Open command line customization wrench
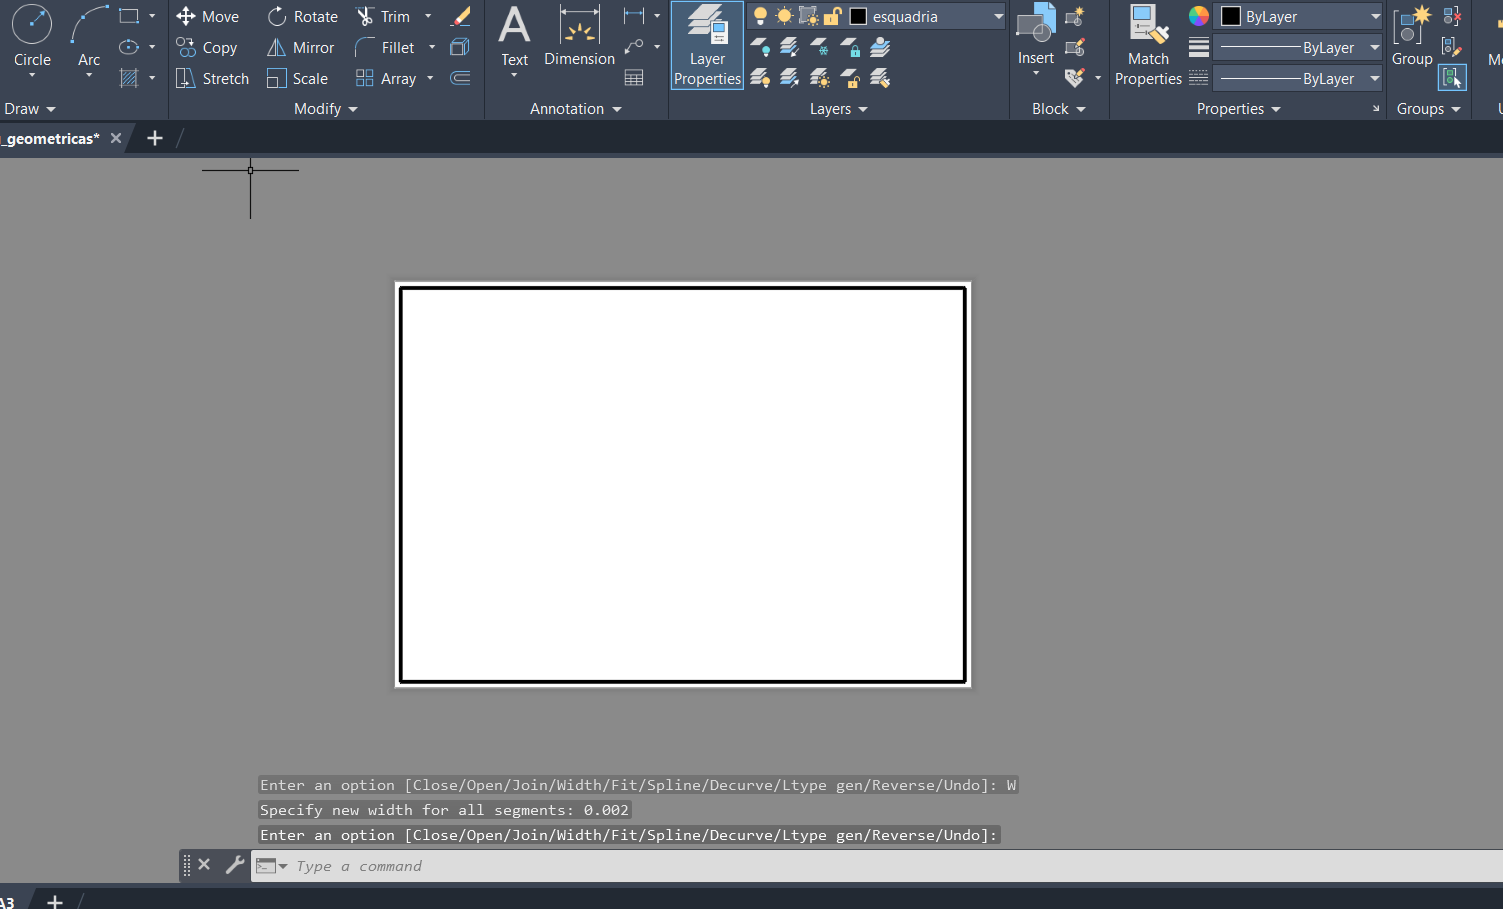Screen dimensions: 1503x909 click(234, 865)
